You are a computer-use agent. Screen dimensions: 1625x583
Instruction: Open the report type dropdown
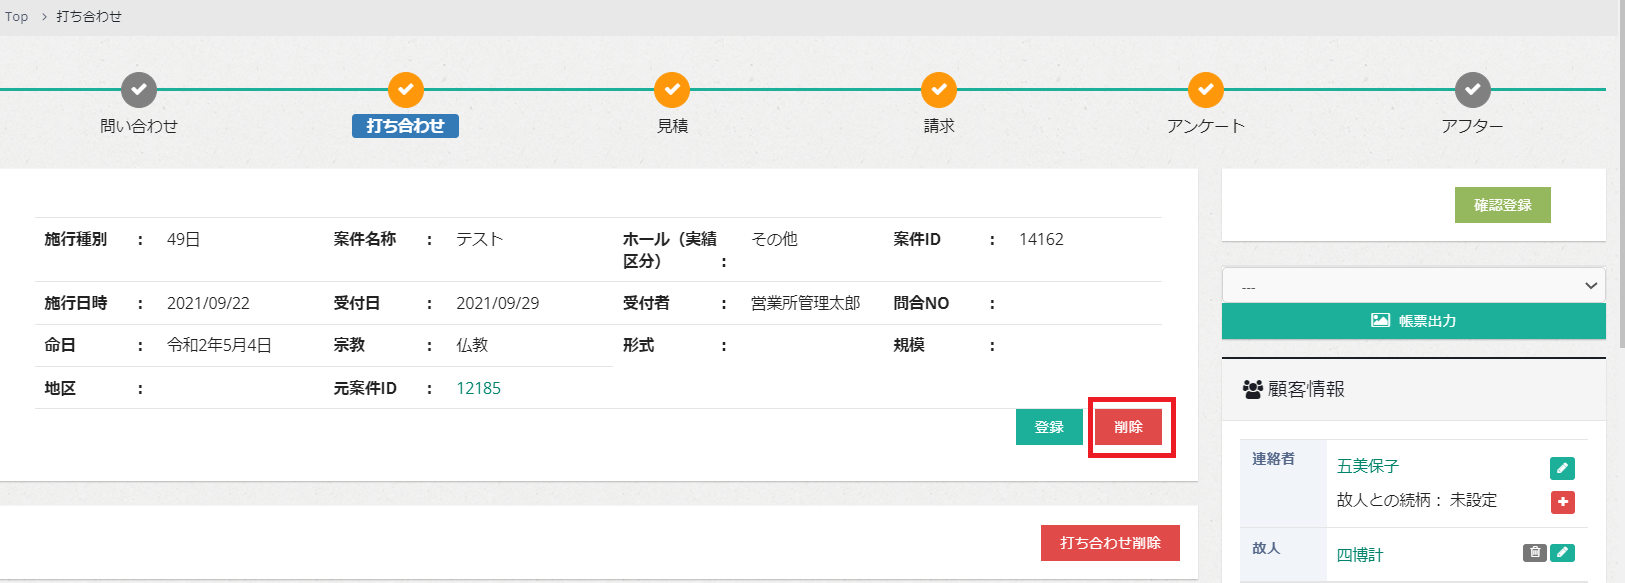pos(1413,286)
